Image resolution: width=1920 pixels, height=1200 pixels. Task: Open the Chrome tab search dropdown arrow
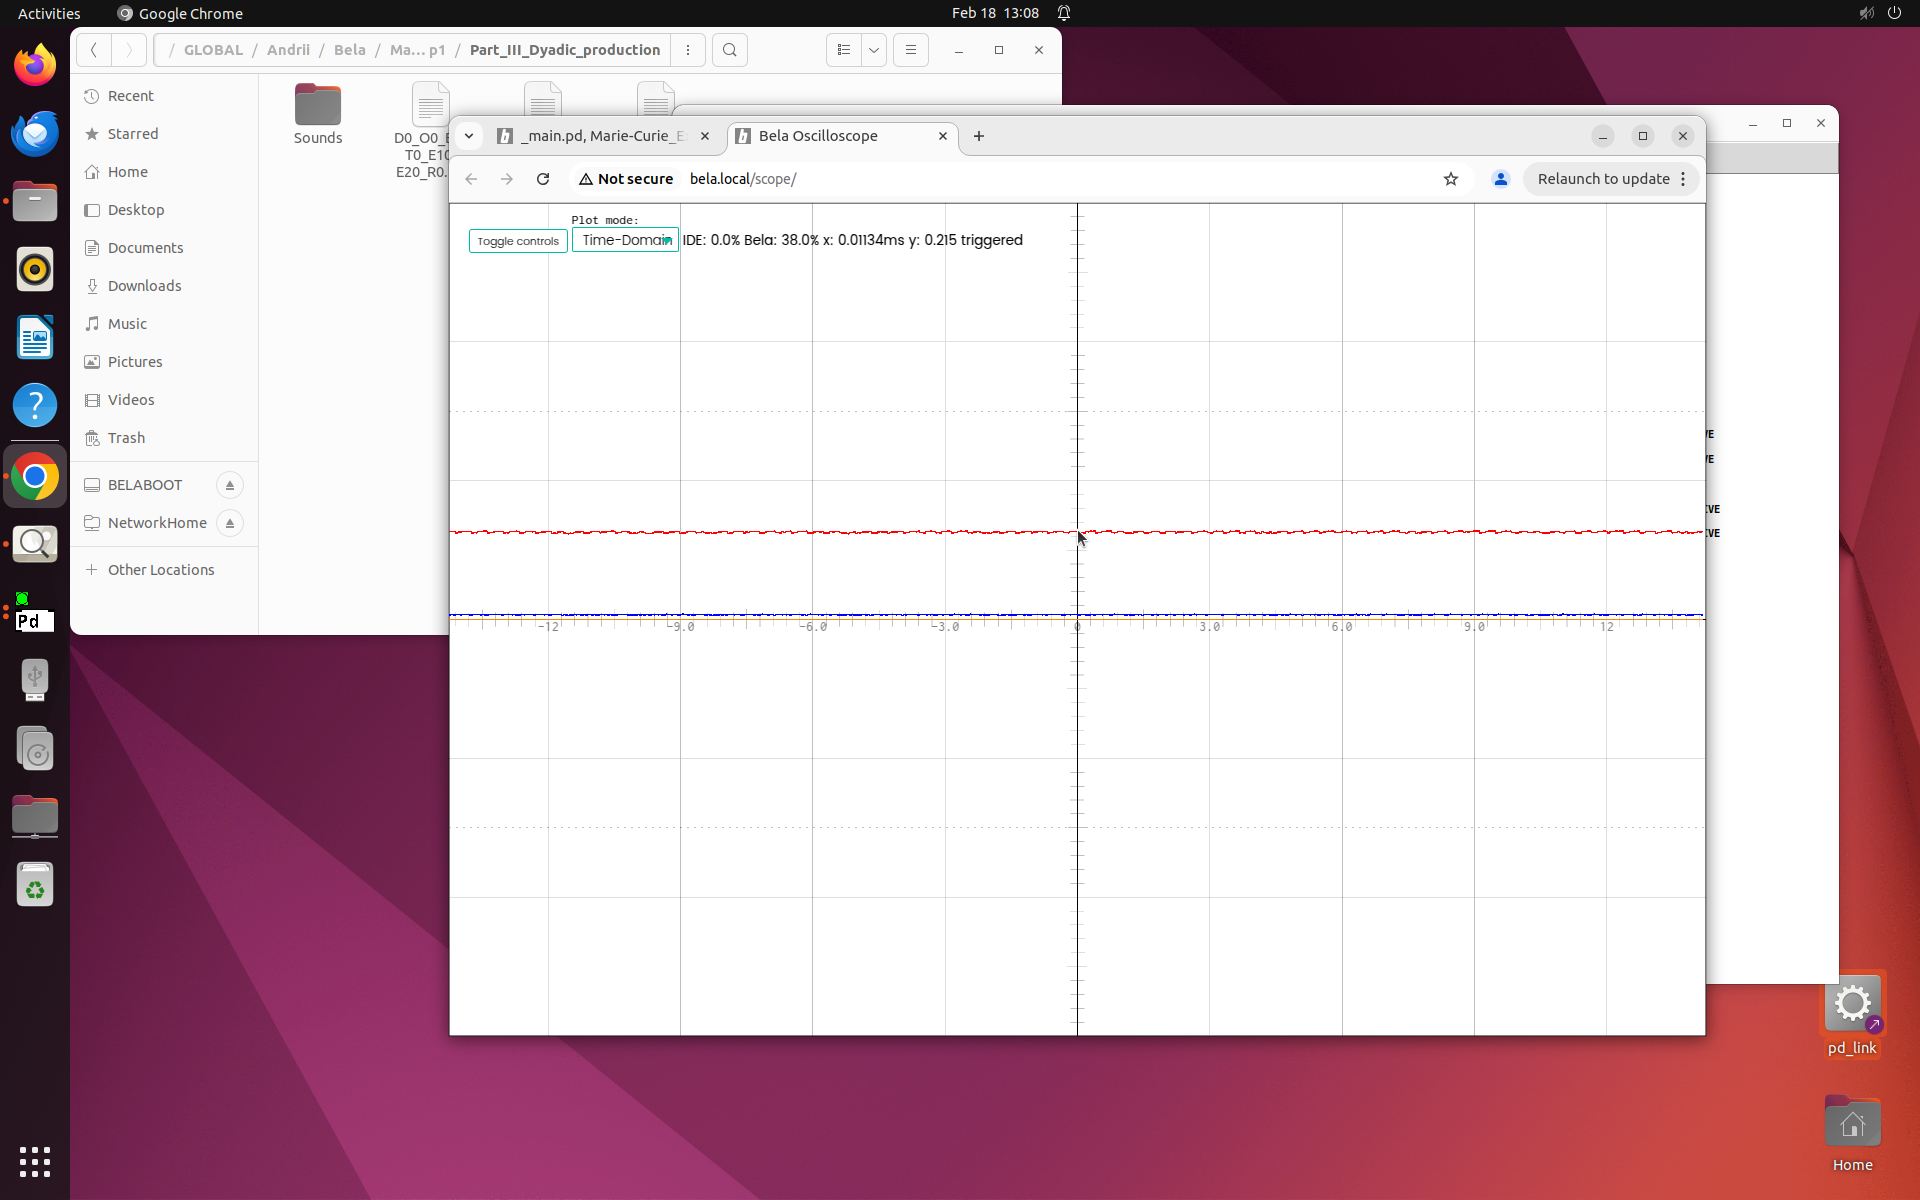468,136
